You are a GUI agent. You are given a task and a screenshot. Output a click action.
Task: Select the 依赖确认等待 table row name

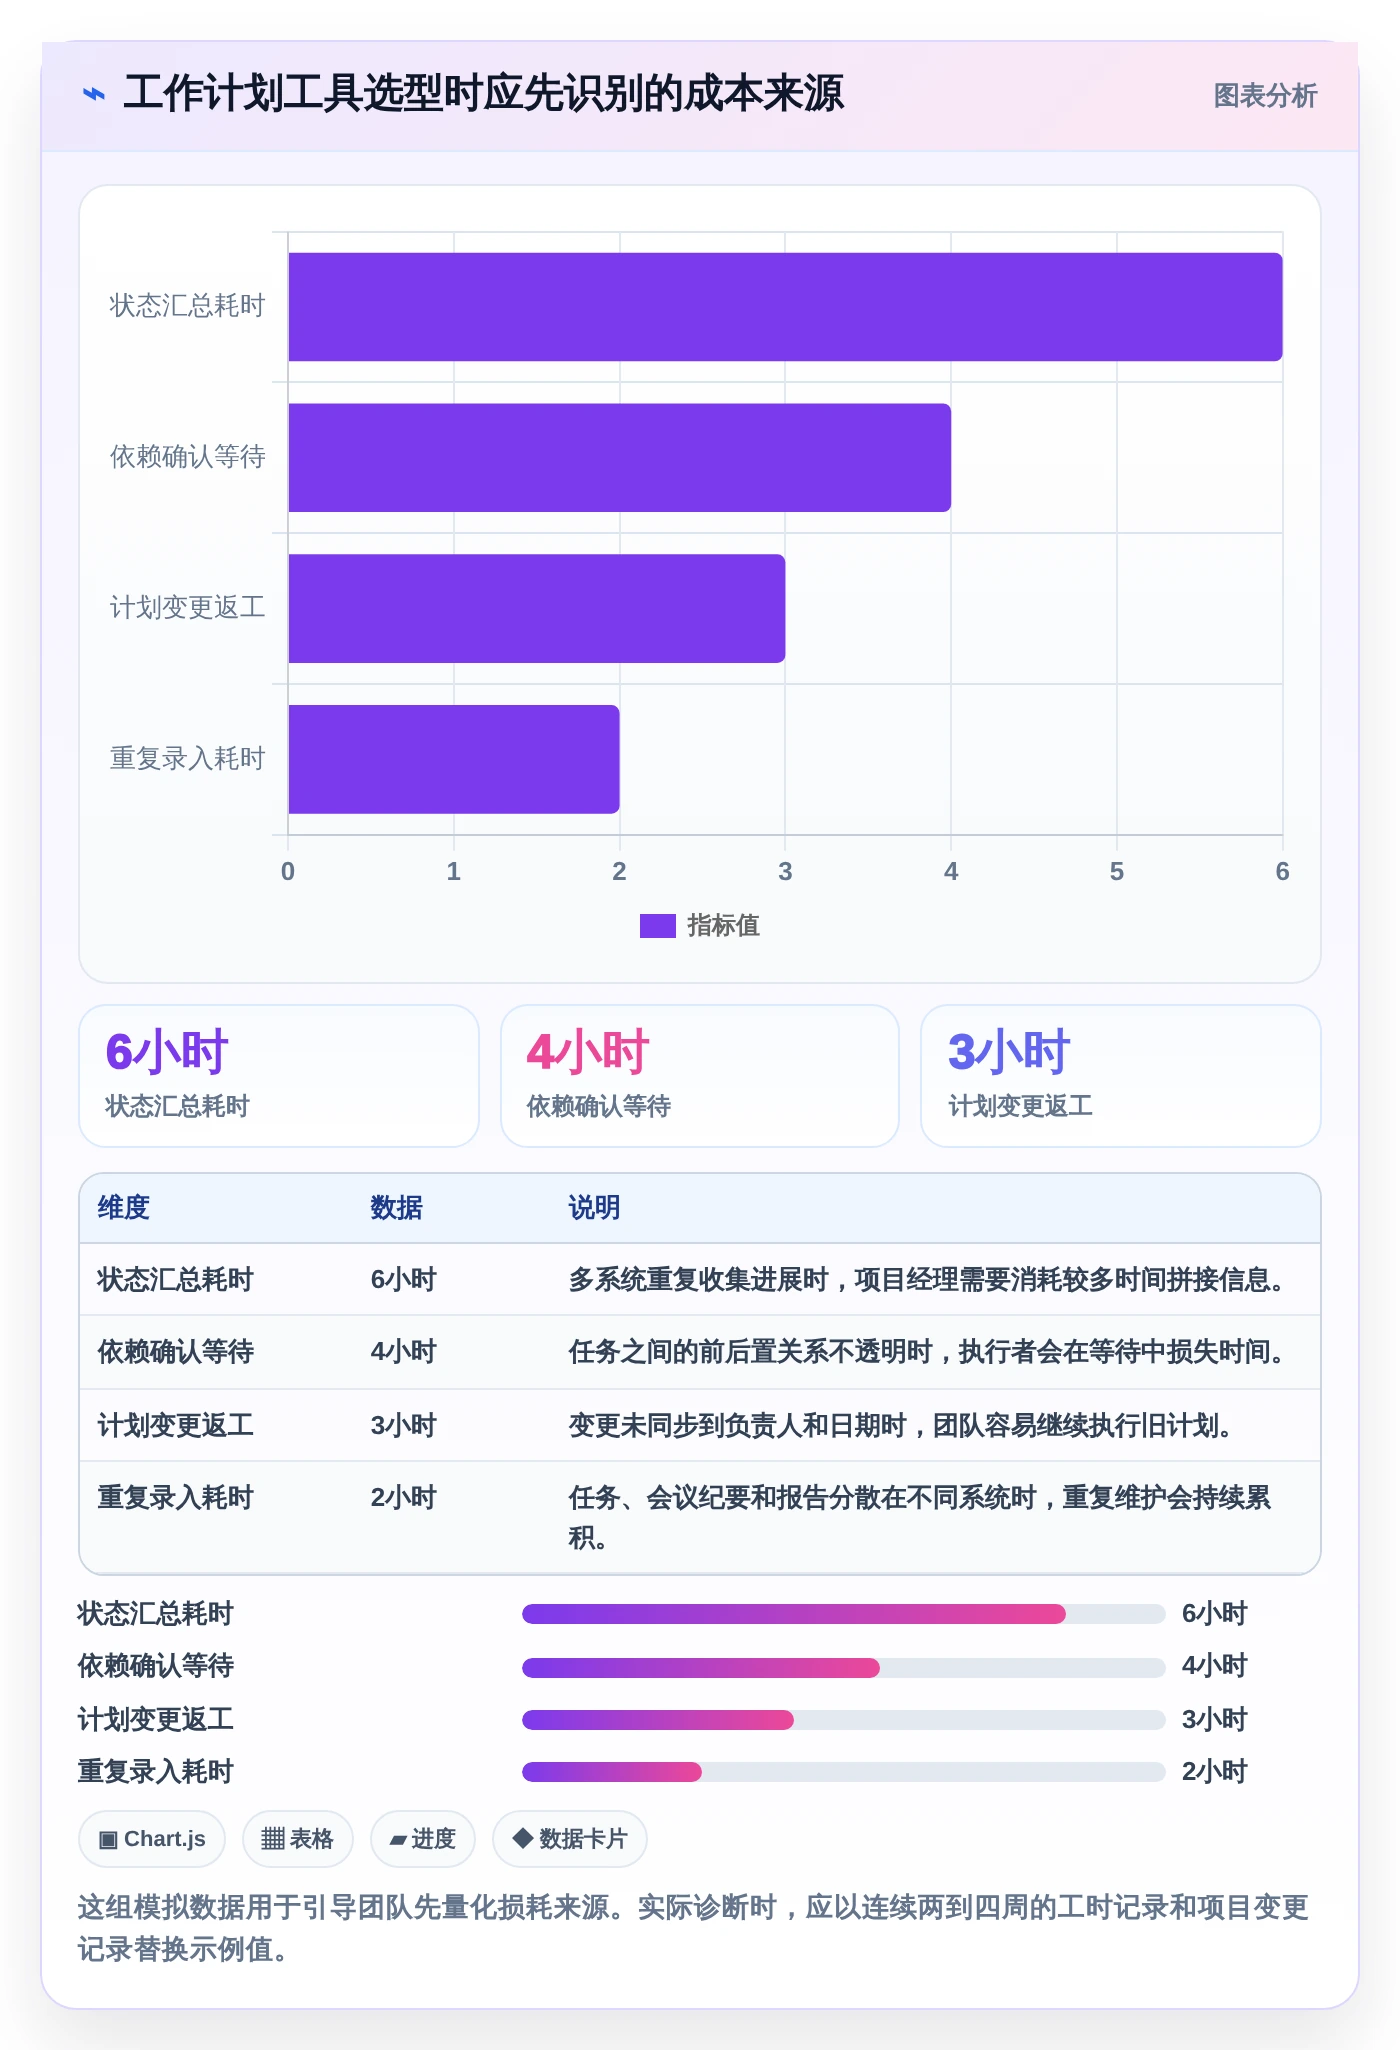coord(175,1352)
